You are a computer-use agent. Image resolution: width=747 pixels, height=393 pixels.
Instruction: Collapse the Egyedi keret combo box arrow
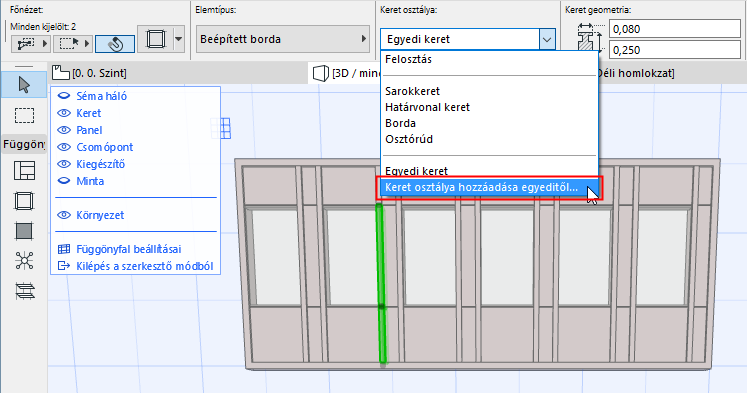[x=547, y=39]
